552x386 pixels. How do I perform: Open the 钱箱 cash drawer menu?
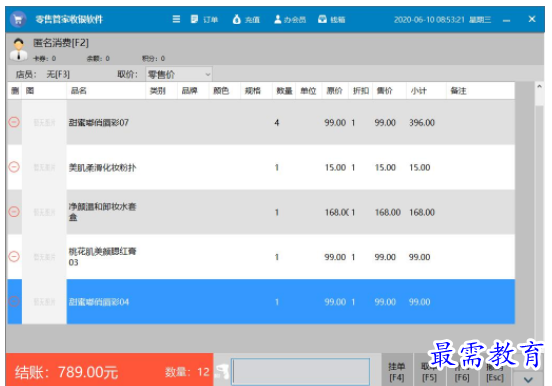[x=332, y=19]
